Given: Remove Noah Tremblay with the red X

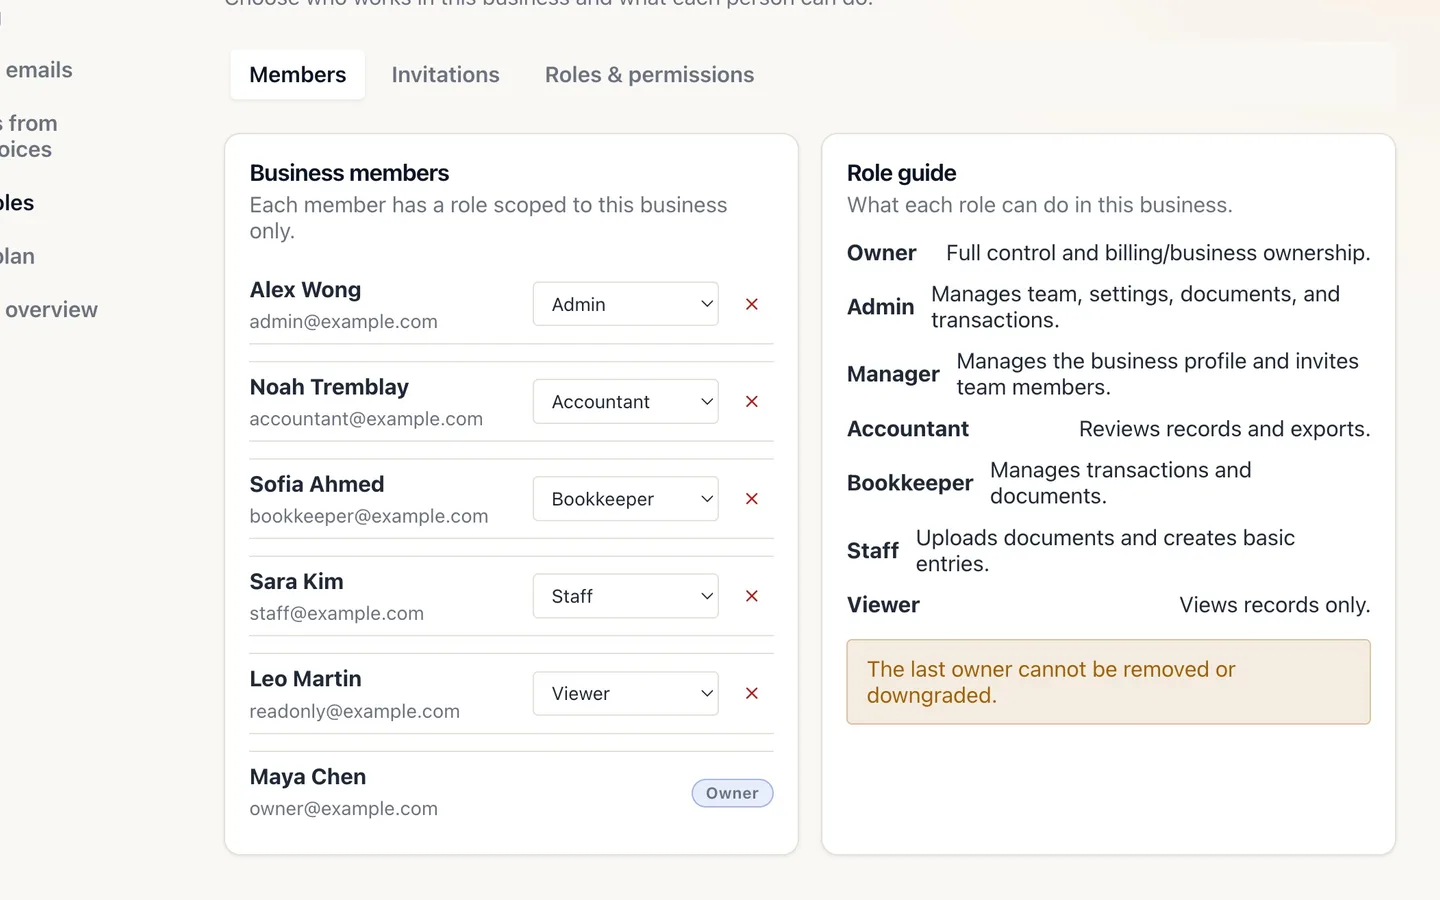Looking at the screenshot, I should pos(752,401).
